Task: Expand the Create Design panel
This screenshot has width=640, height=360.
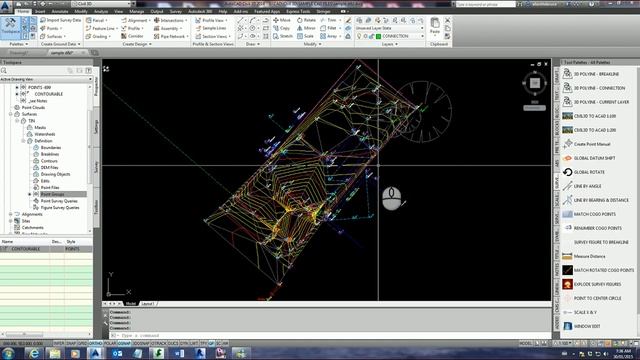Action: pyautogui.click(x=136, y=44)
